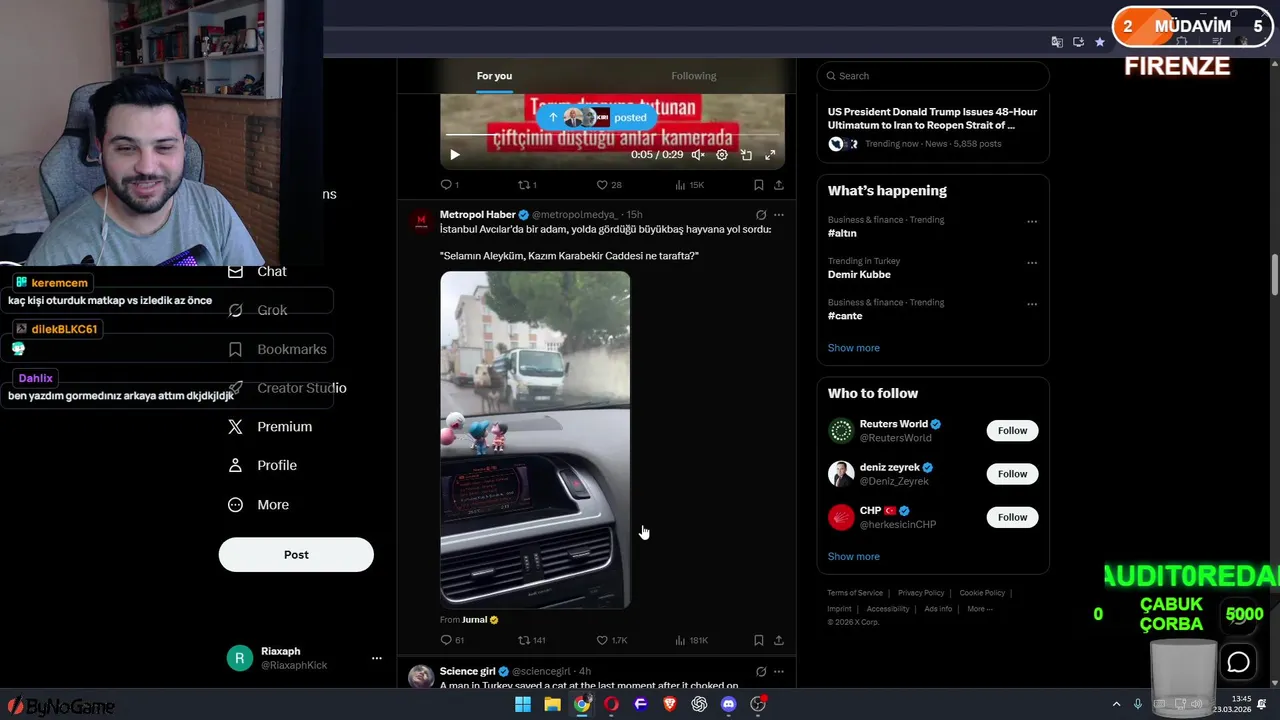Open Opera browser from taskbar
Viewport: 1280px width, 720px height.
coord(611,704)
